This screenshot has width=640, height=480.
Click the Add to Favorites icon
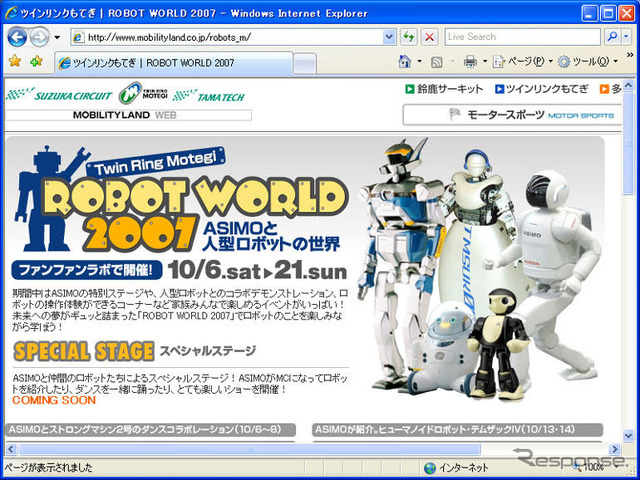point(36,61)
